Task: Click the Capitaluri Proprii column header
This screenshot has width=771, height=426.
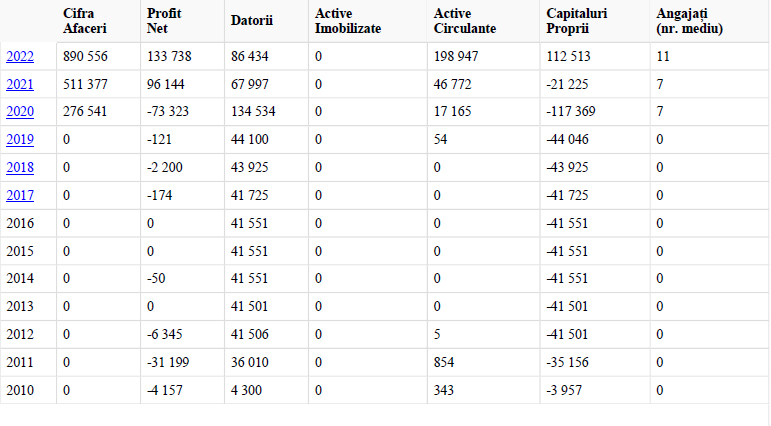Action: click(595, 21)
